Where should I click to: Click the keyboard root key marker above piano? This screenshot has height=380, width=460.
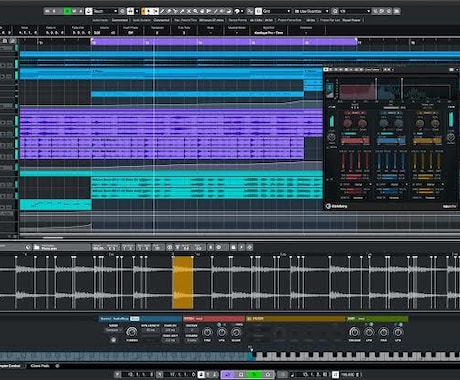(251, 349)
